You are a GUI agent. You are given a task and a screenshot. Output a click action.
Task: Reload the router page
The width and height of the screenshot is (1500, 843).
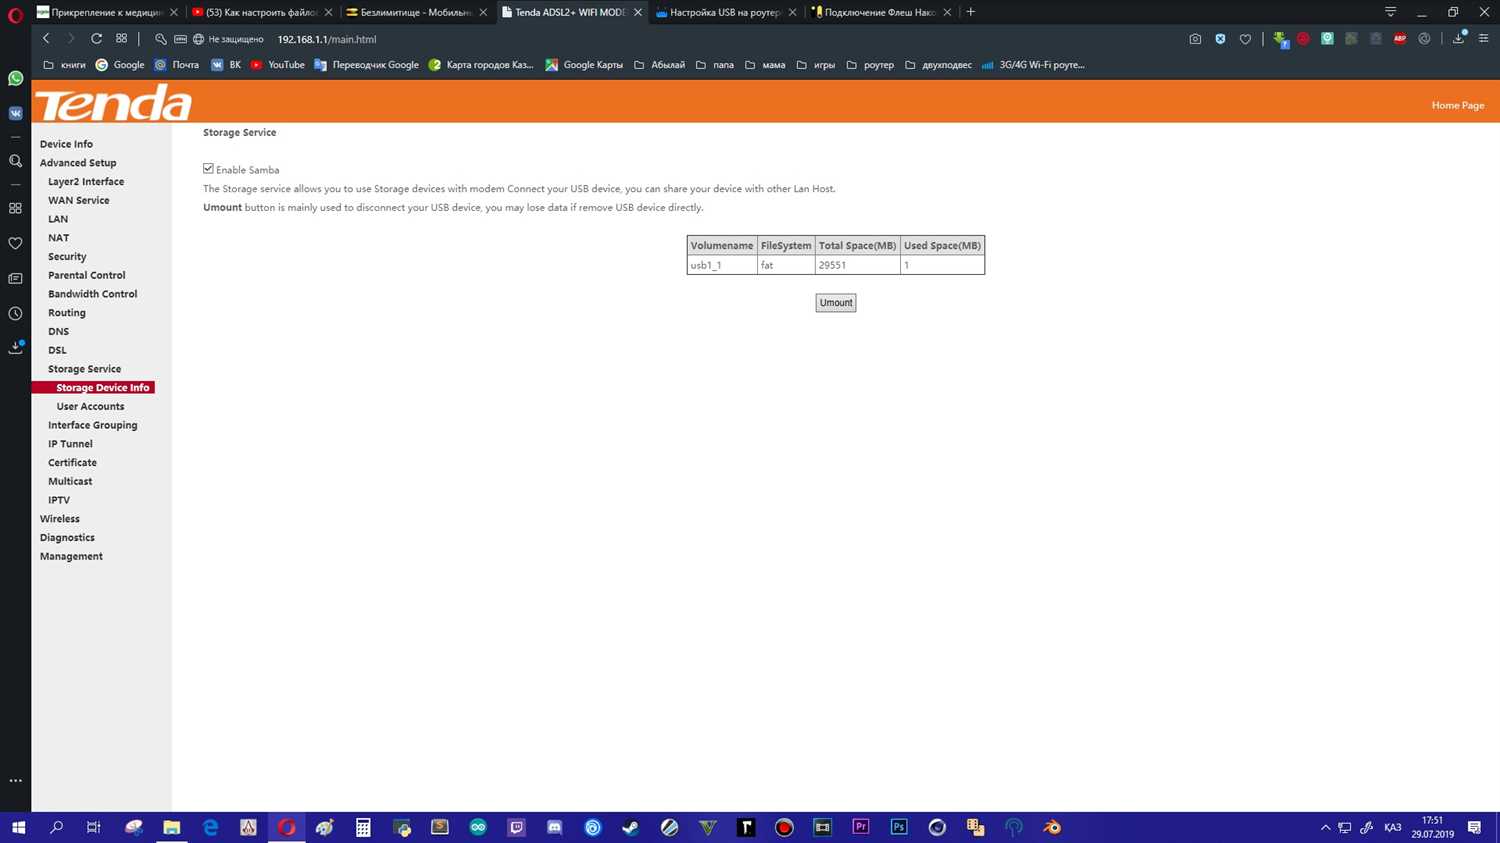coord(96,39)
